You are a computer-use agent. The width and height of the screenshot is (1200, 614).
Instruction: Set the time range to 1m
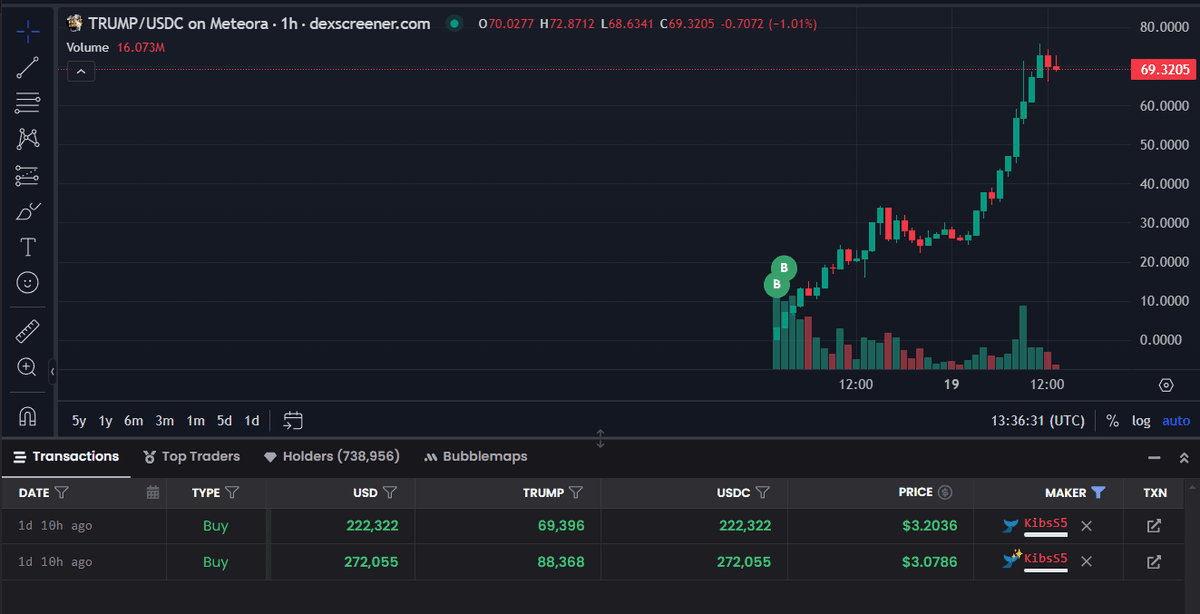pos(196,421)
